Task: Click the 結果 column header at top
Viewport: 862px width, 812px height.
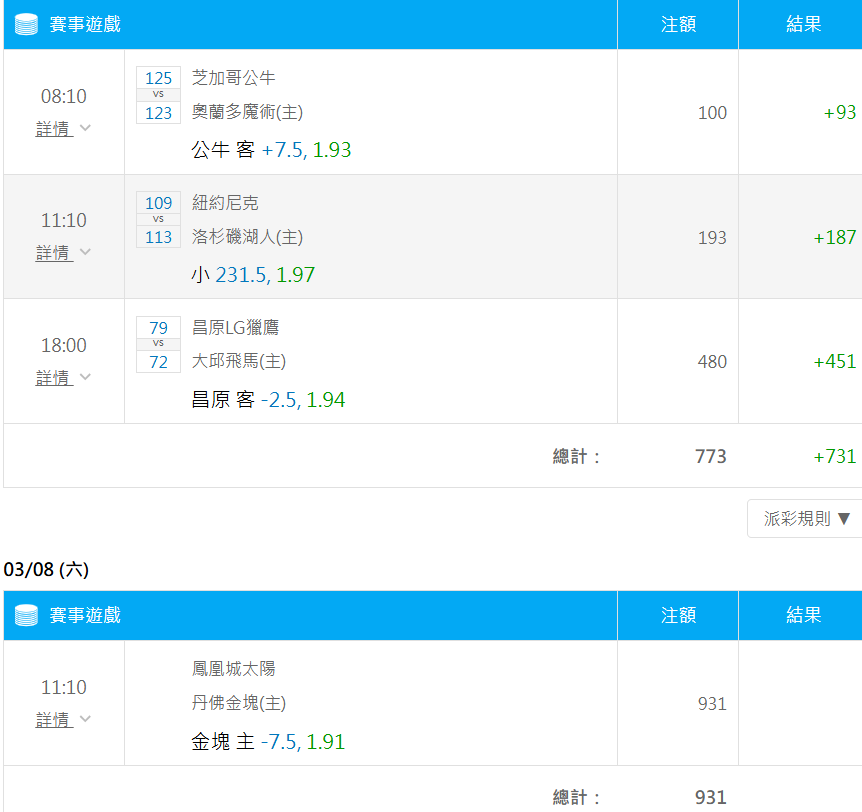Action: pyautogui.click(x=803, y=25)
